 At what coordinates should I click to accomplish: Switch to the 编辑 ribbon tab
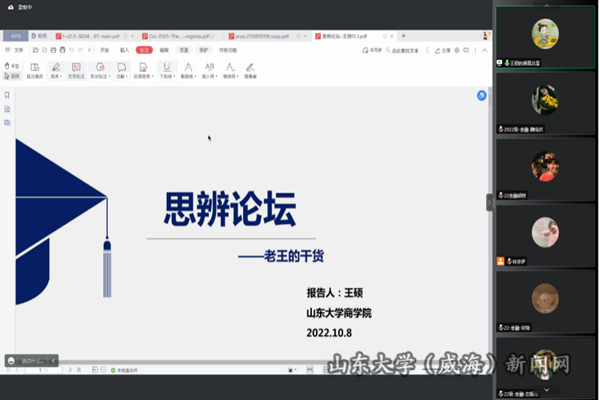[164, 50]
